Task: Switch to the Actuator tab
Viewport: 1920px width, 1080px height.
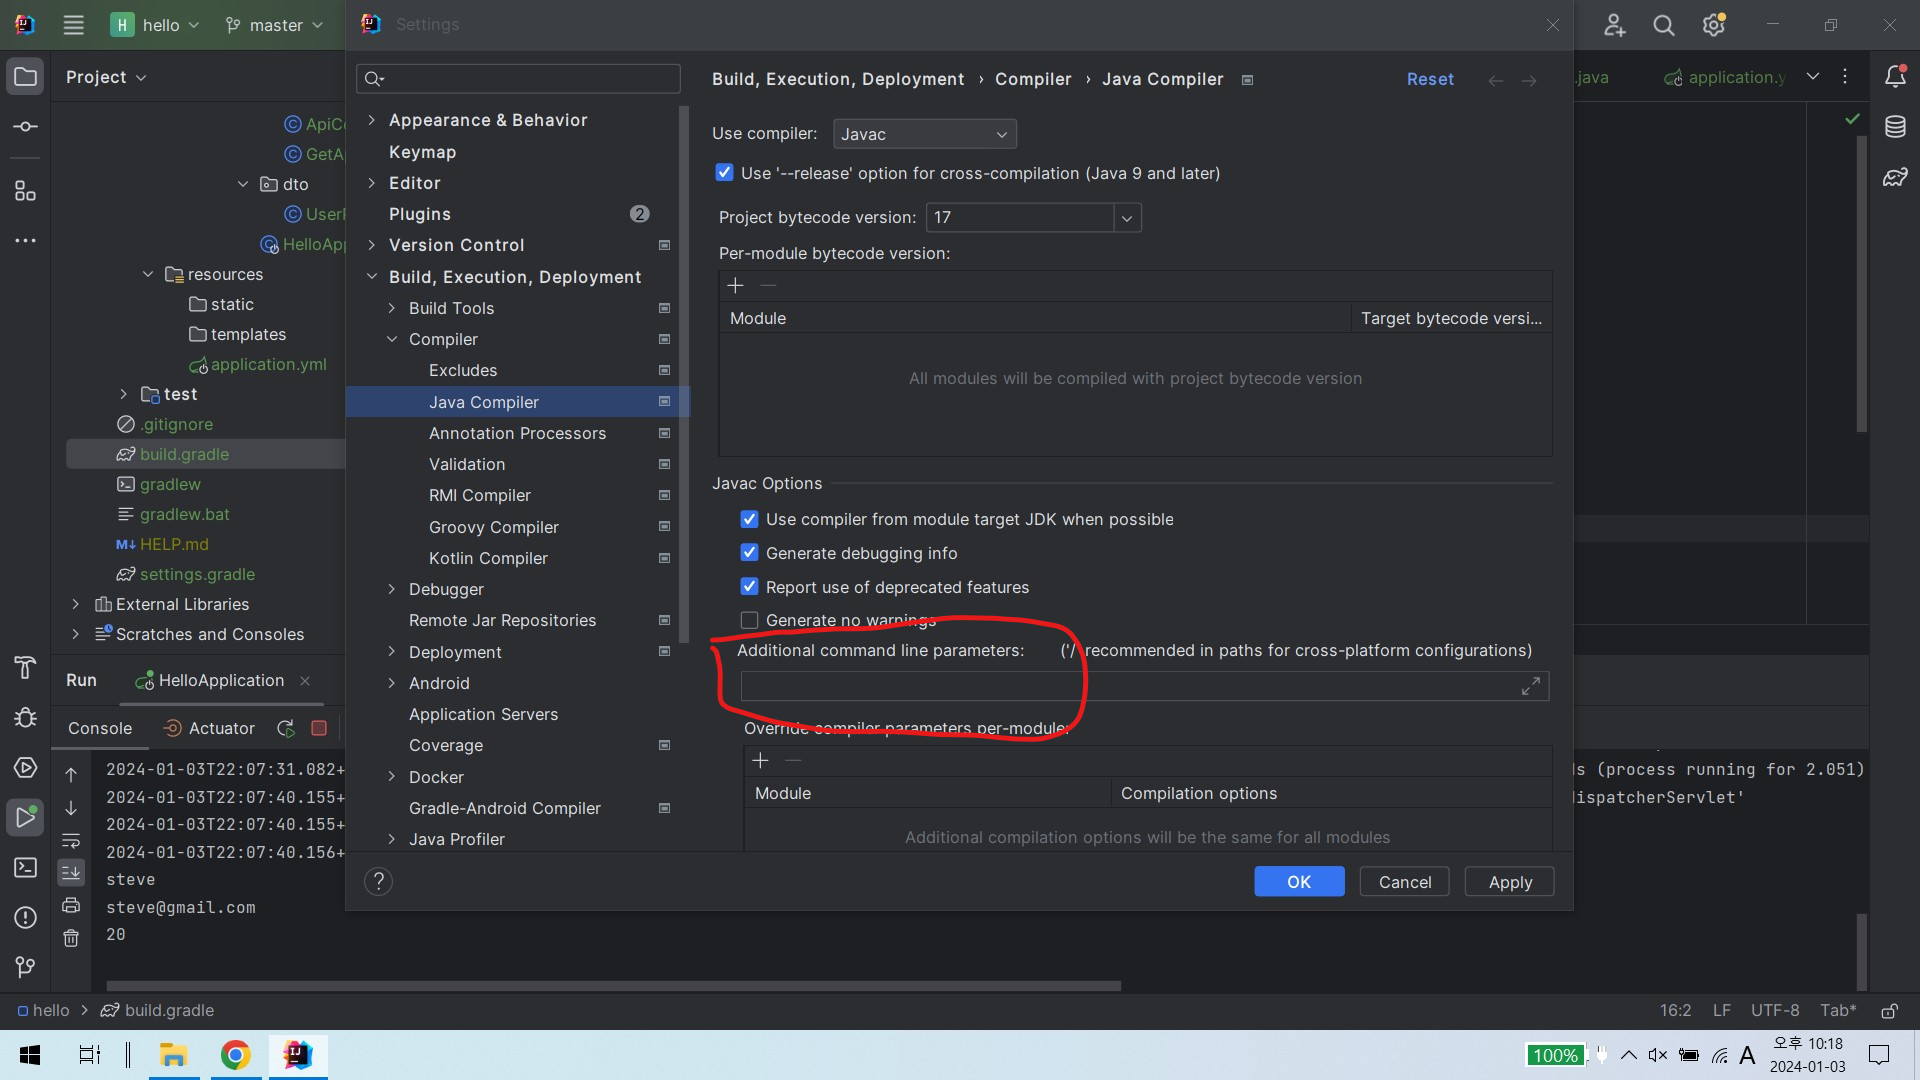Action: (209, 728)
